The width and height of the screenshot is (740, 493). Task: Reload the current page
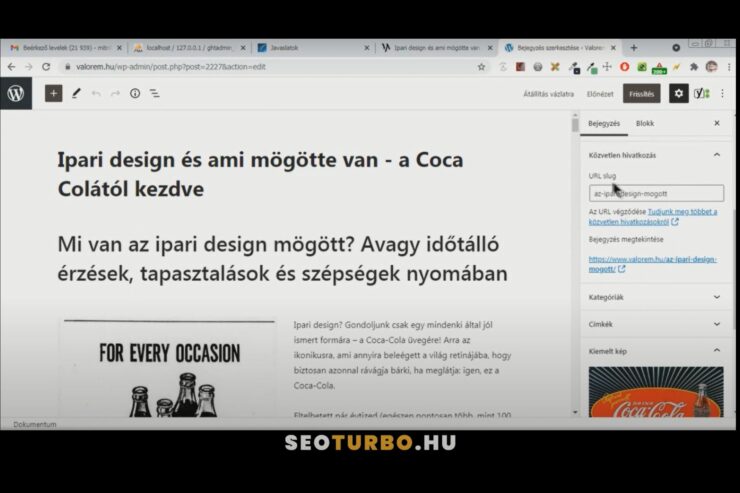click(x=46, y=67)
